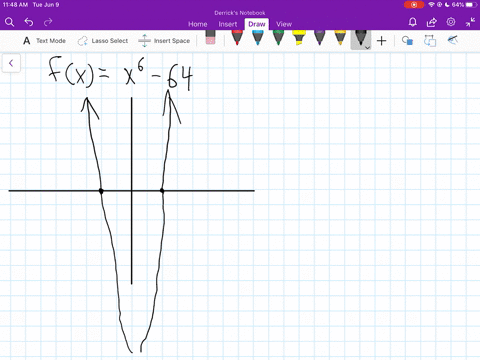Enable Text Mode
Screen dimensions: 480x360
coord(44,41)
